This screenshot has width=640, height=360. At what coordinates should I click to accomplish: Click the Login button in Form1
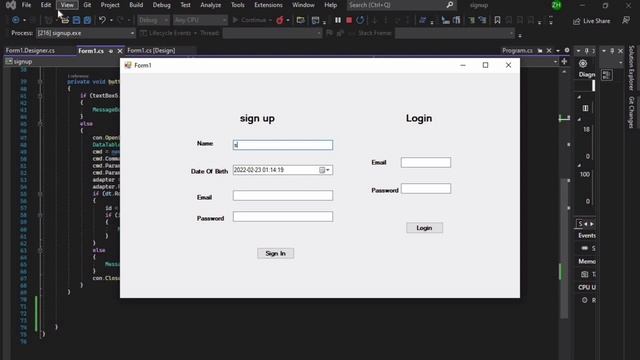click(424, 228)
